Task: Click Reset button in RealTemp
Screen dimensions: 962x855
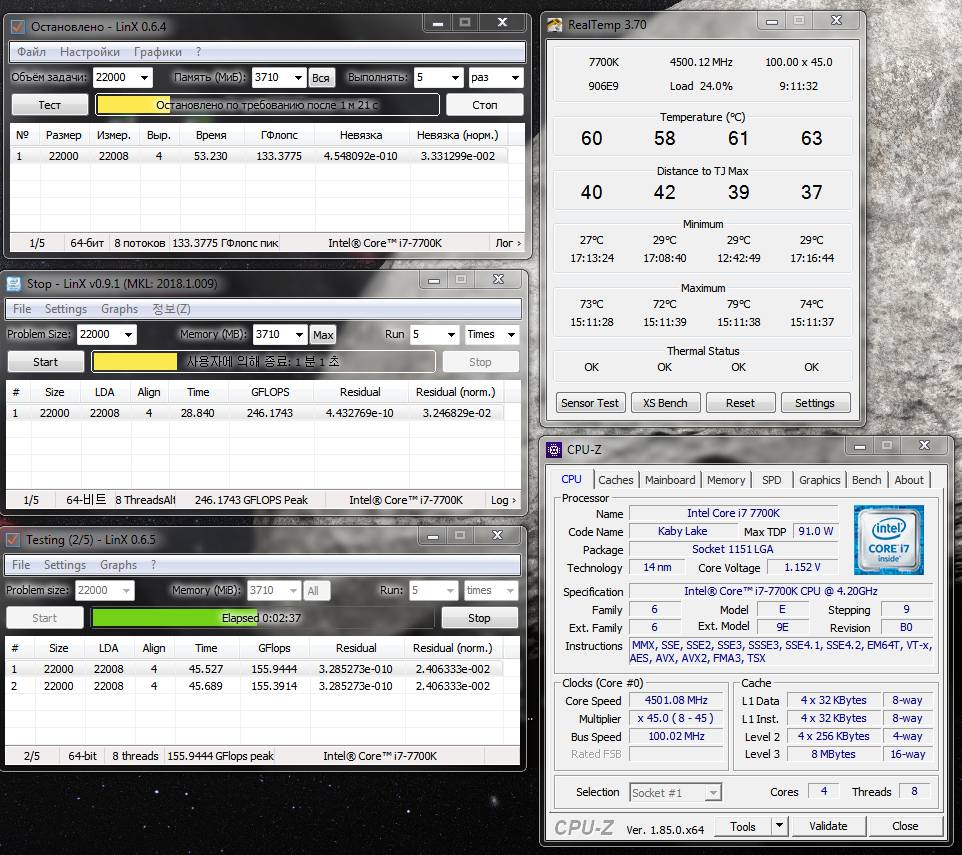Action: pos(740,403)
